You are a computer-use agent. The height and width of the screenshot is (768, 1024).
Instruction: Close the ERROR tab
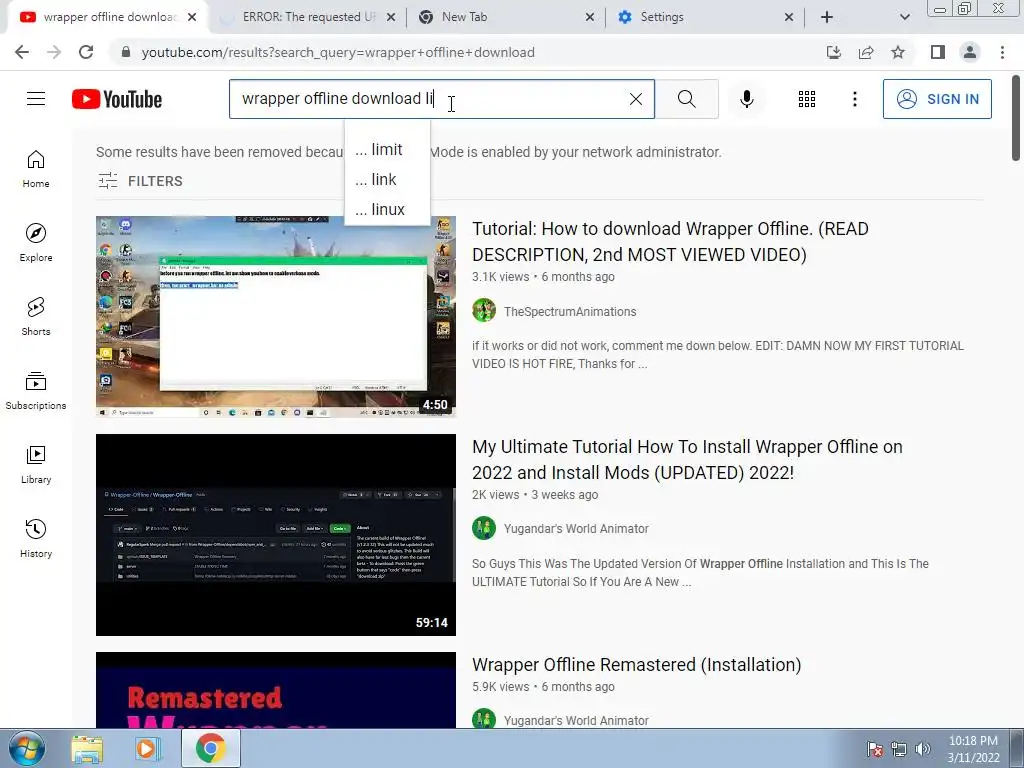point(391,17)
